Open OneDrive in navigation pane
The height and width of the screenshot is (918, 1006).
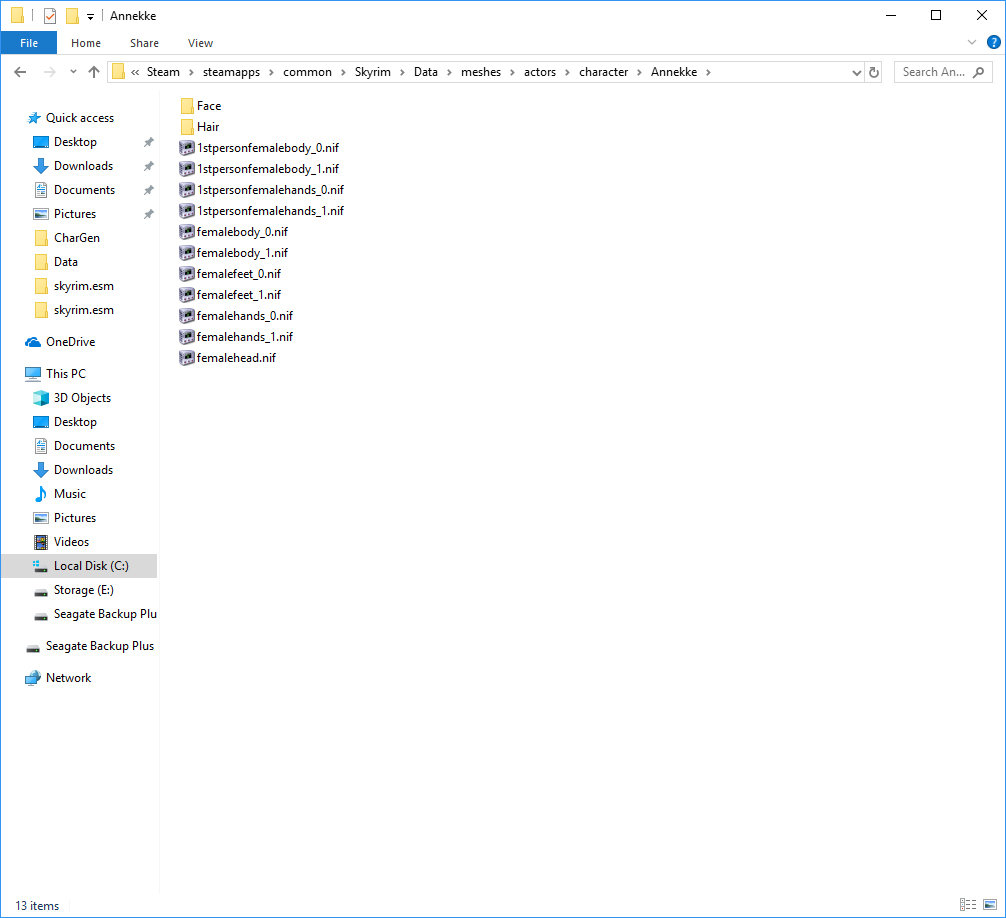tap(60, 343)
